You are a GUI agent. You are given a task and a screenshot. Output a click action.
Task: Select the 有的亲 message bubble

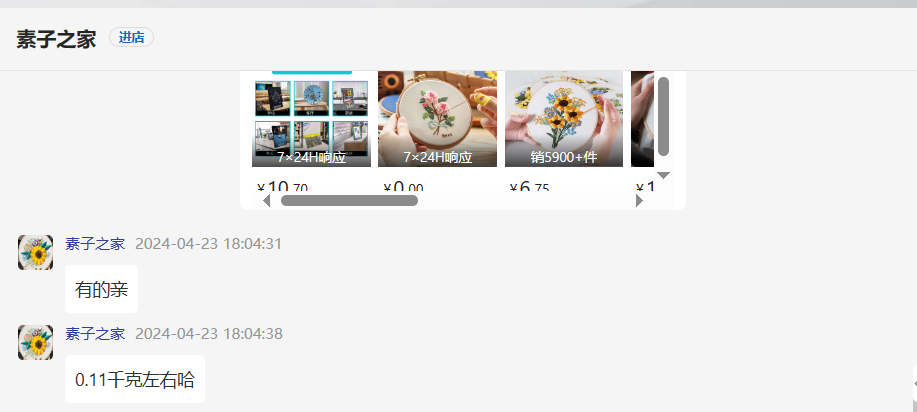point(101,289)
